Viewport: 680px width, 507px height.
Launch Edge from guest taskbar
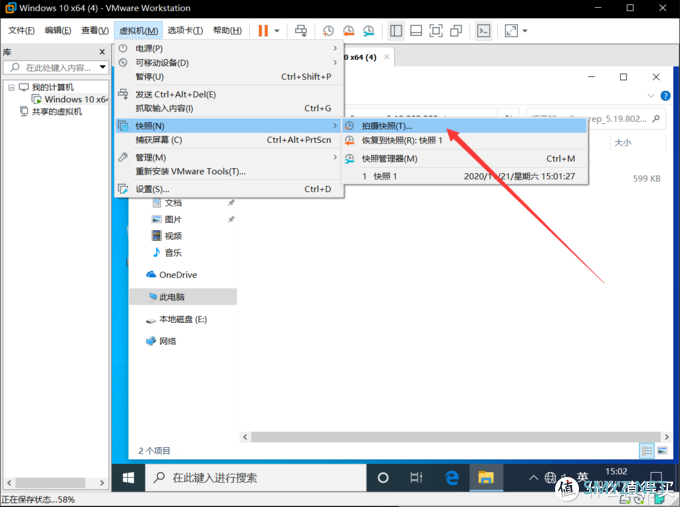click(452, 478)
